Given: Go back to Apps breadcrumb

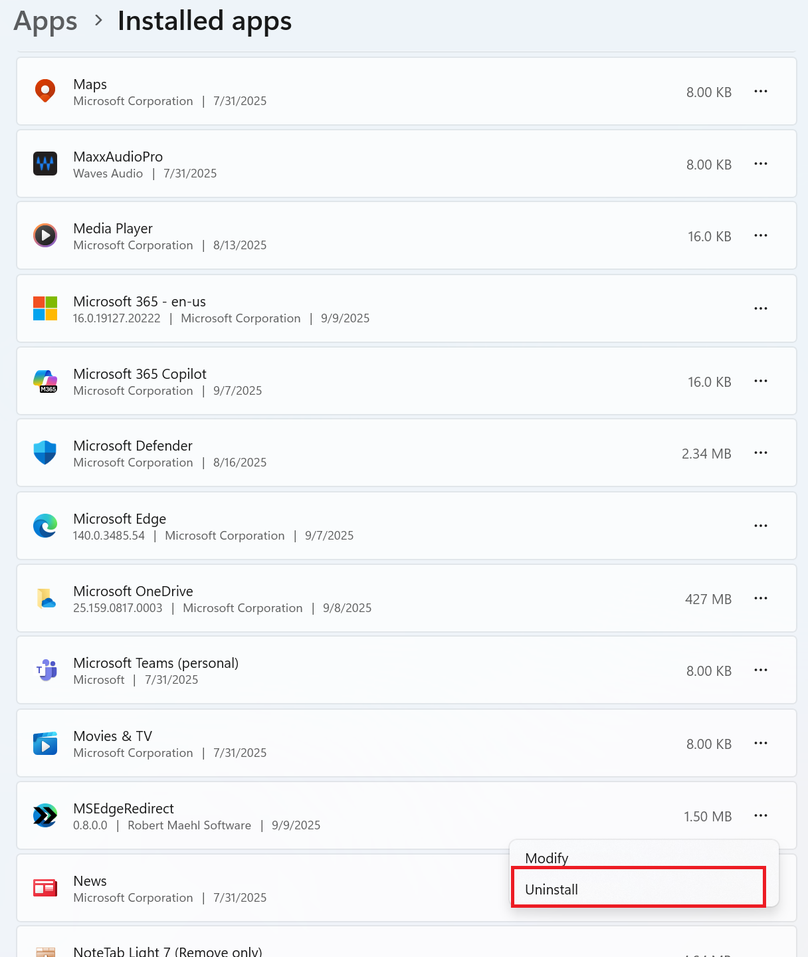Looking at the screenshot, I should pos(45,21).
